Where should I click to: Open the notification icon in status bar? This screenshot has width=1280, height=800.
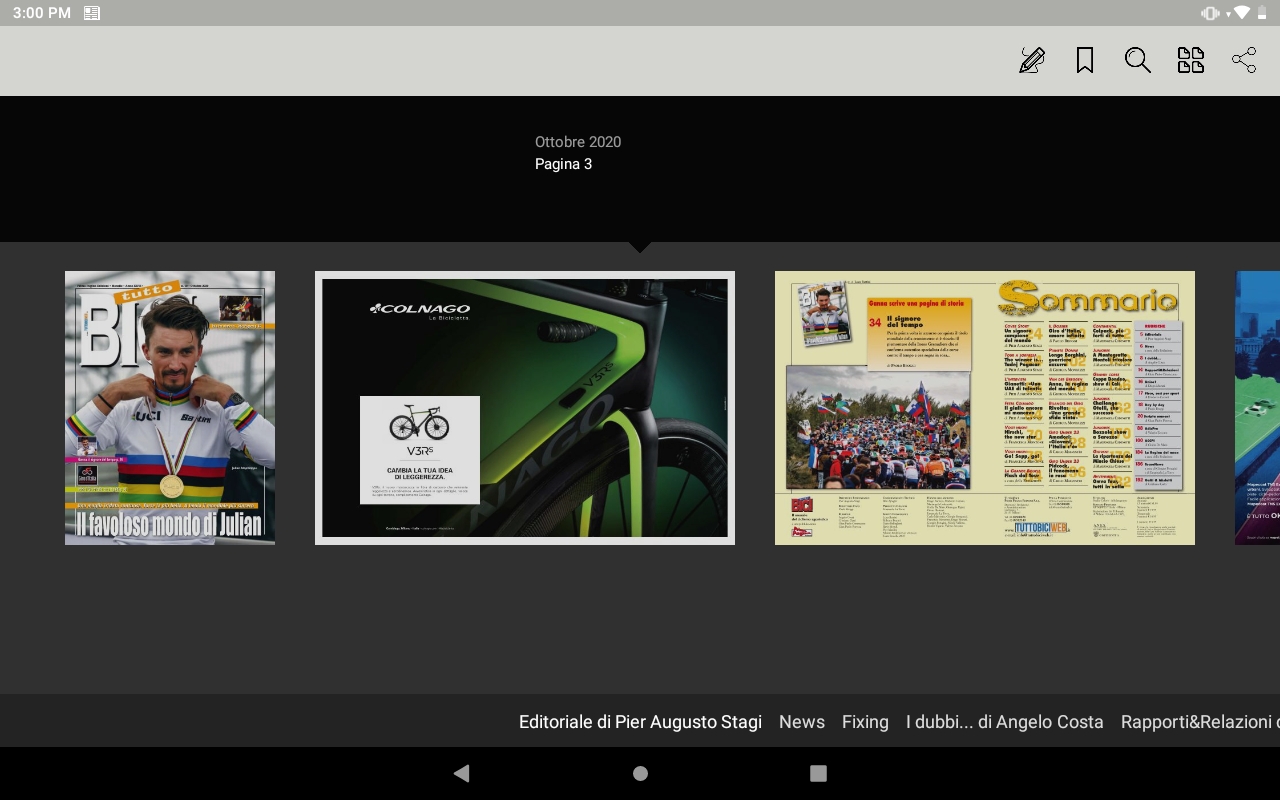[92, 13]
